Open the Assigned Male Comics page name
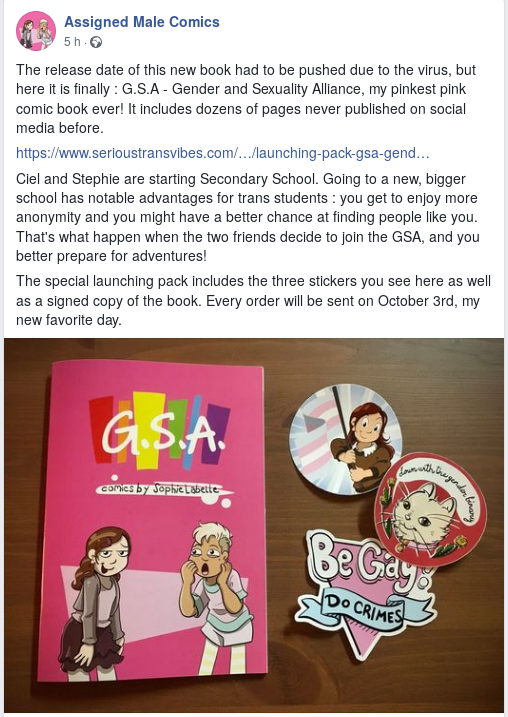 (x=142, y=21)
